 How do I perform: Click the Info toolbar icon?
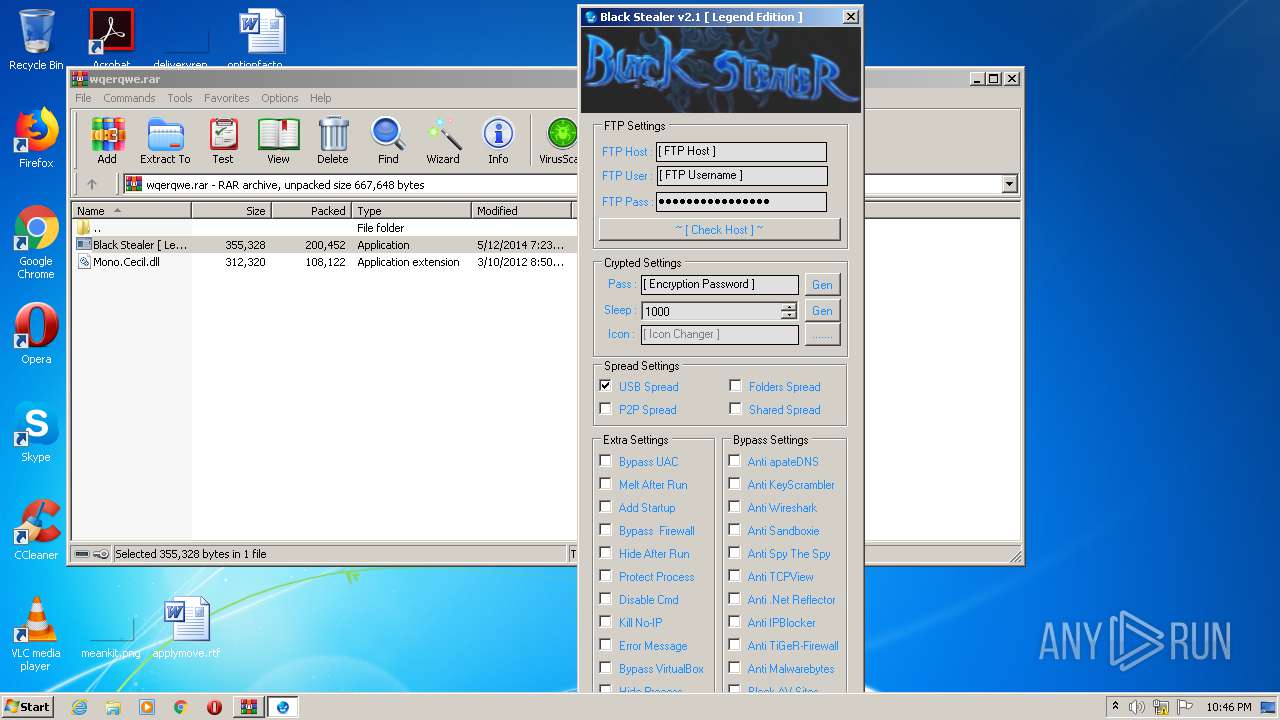498,141
